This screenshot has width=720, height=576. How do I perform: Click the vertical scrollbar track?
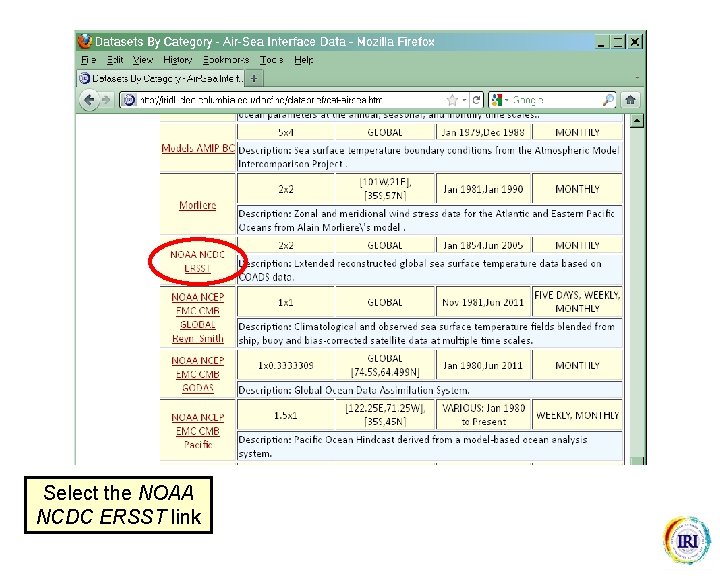click(x=637, y=293)
